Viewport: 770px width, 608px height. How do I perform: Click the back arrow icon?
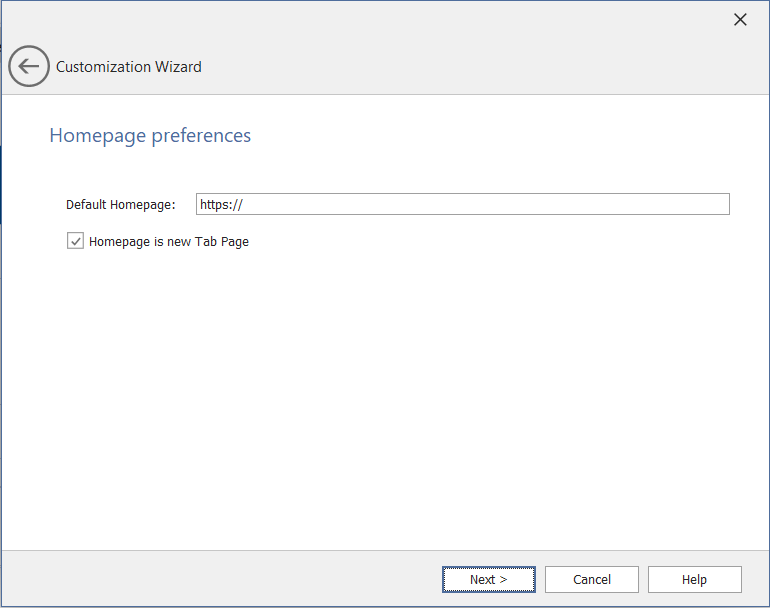pyautogui.click(x=28, y=67)
